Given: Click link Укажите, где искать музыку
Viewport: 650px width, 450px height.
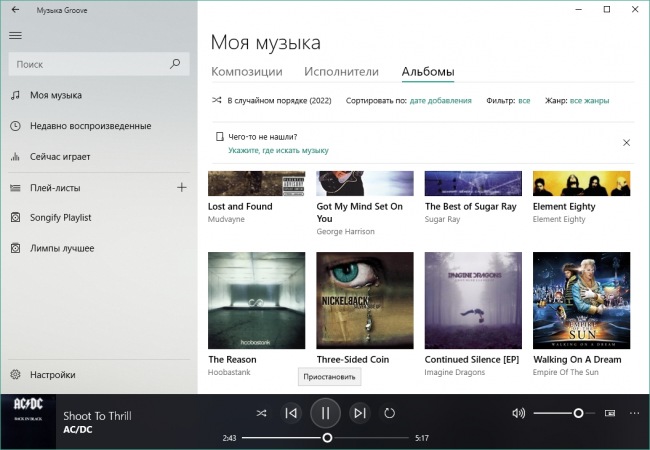Looking at the screenshot, I should click(278, 150).
